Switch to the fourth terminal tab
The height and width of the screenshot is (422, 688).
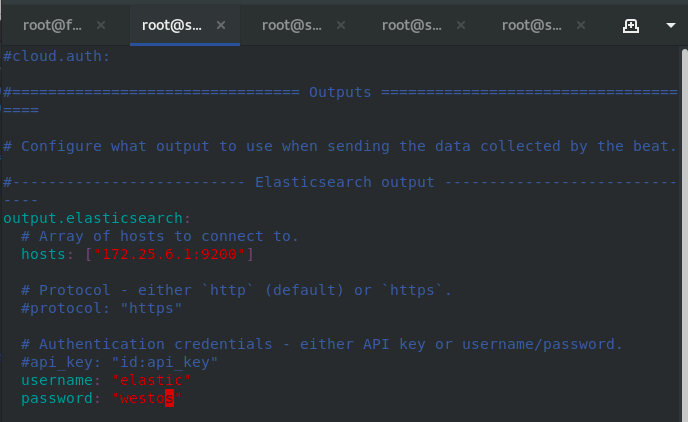tap(412, 25)
